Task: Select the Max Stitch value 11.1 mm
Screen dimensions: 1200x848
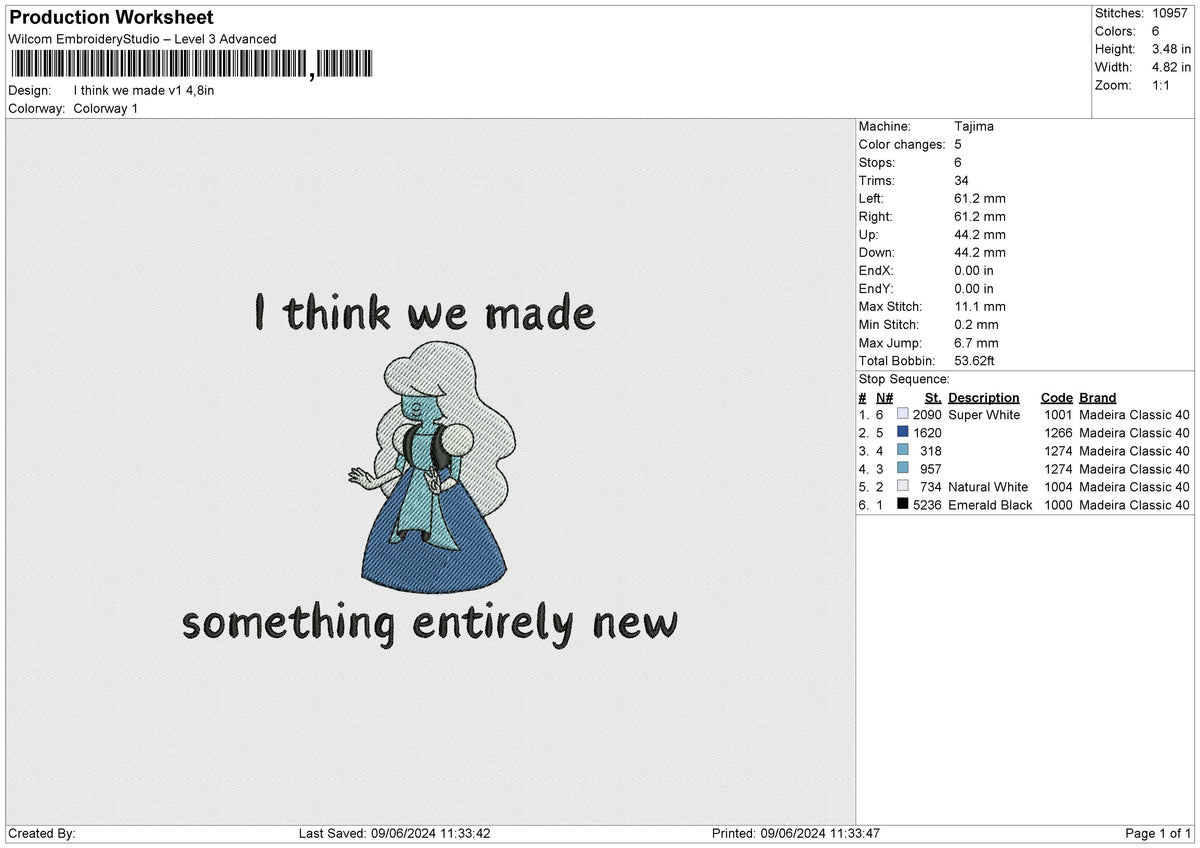Action: point(981,307)
